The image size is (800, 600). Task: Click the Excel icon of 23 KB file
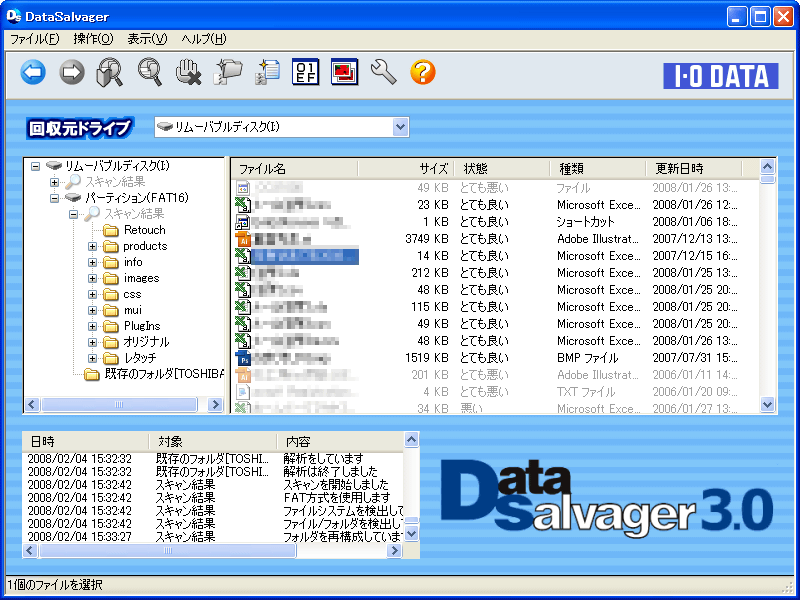243,205
